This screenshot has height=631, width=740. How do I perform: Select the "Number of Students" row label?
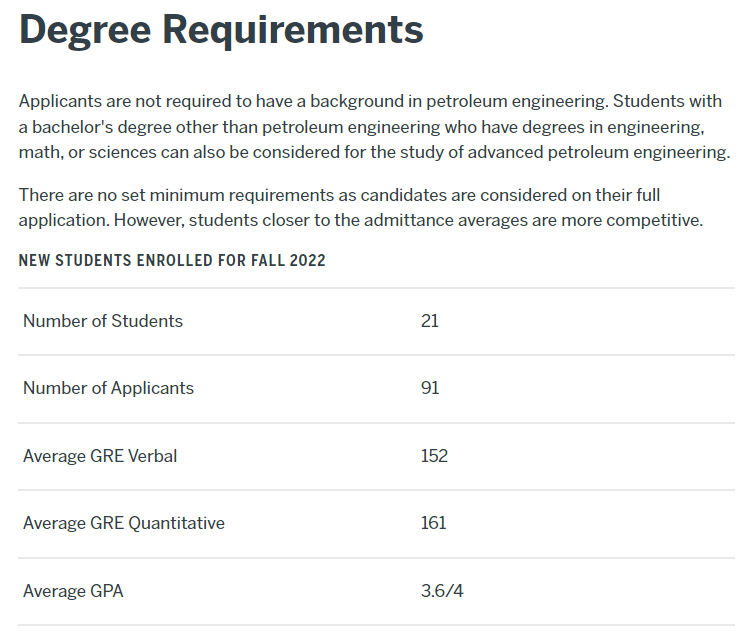tap(103, 321)
